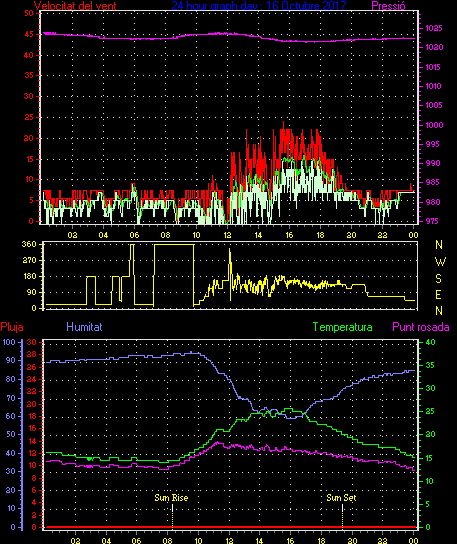This screenshot has height=544, width=457.
Task: Click the 'Sun Rise' label
Action: tap(171, 498)
